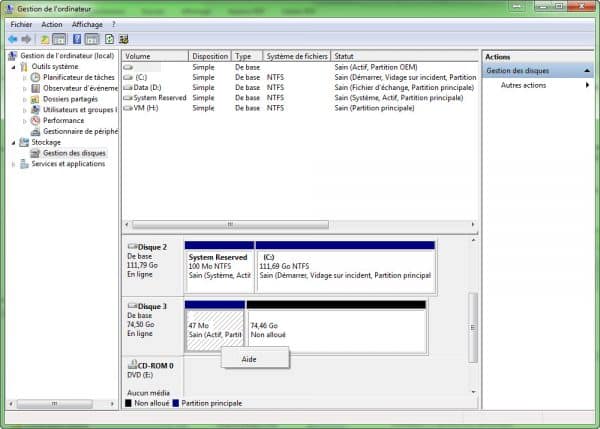Click the Forward arrow toolbar icon
This screenshot has width=600, height=429.
26,38
